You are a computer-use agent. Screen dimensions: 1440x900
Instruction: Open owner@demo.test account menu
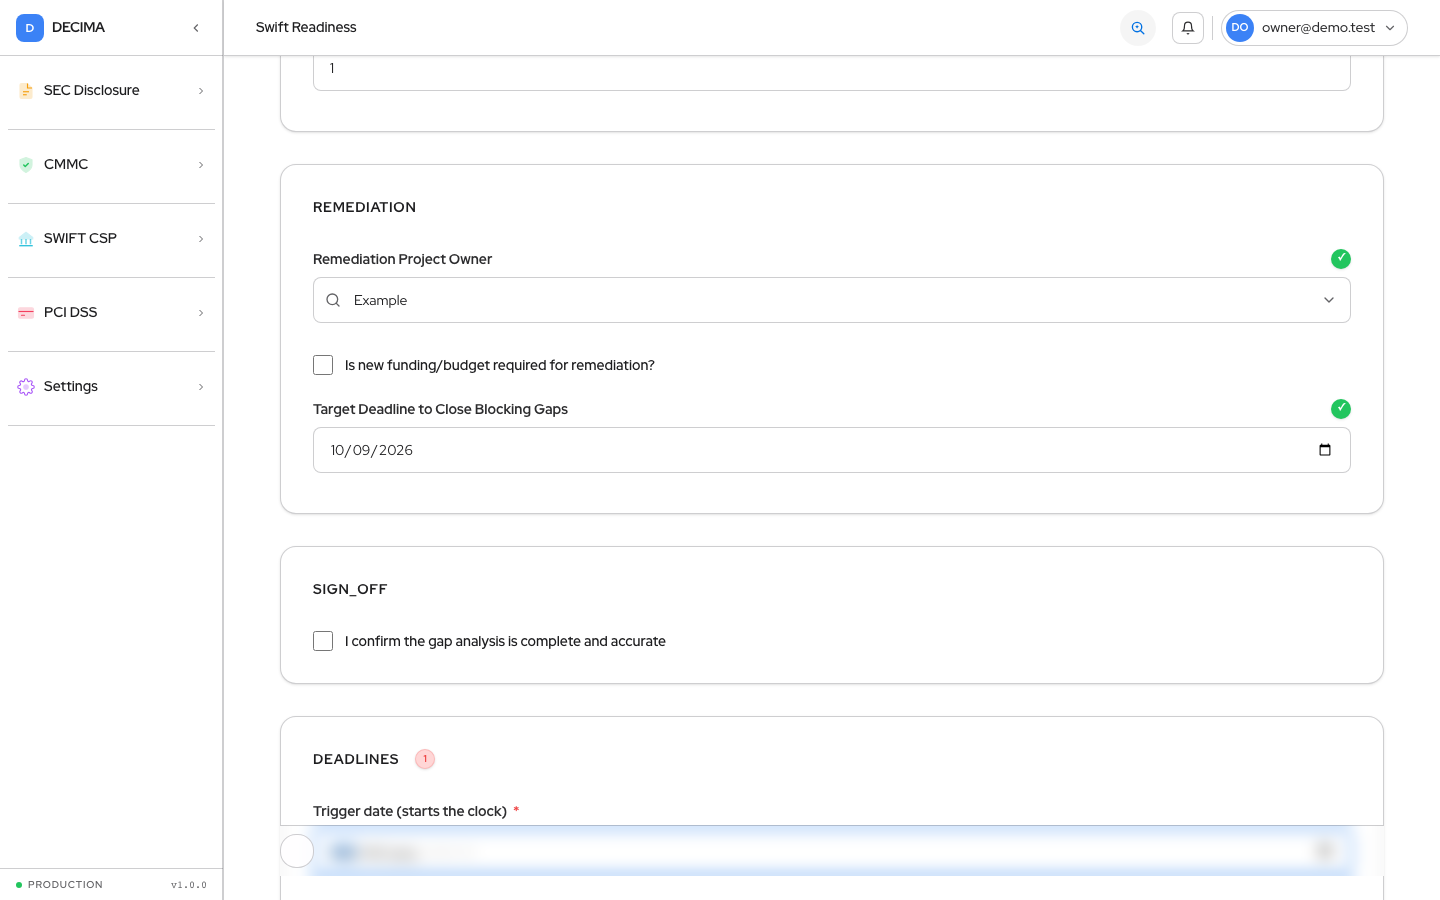pyautogui.click(x=1314, y=28)
